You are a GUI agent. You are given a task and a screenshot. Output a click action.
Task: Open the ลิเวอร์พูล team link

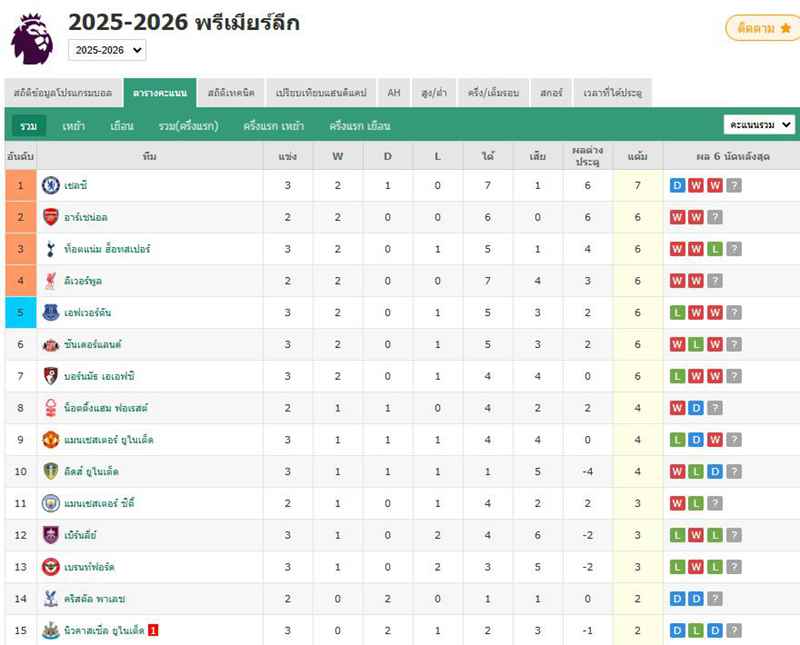83,281
